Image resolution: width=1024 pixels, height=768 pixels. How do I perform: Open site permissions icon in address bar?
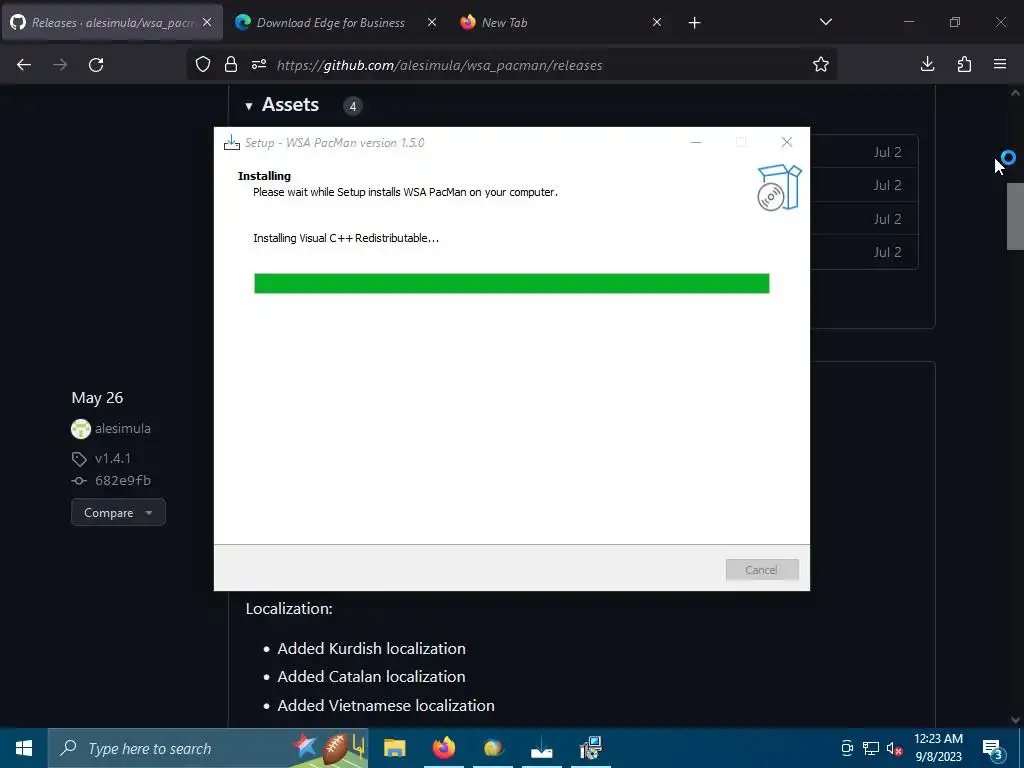pos(259,65)
